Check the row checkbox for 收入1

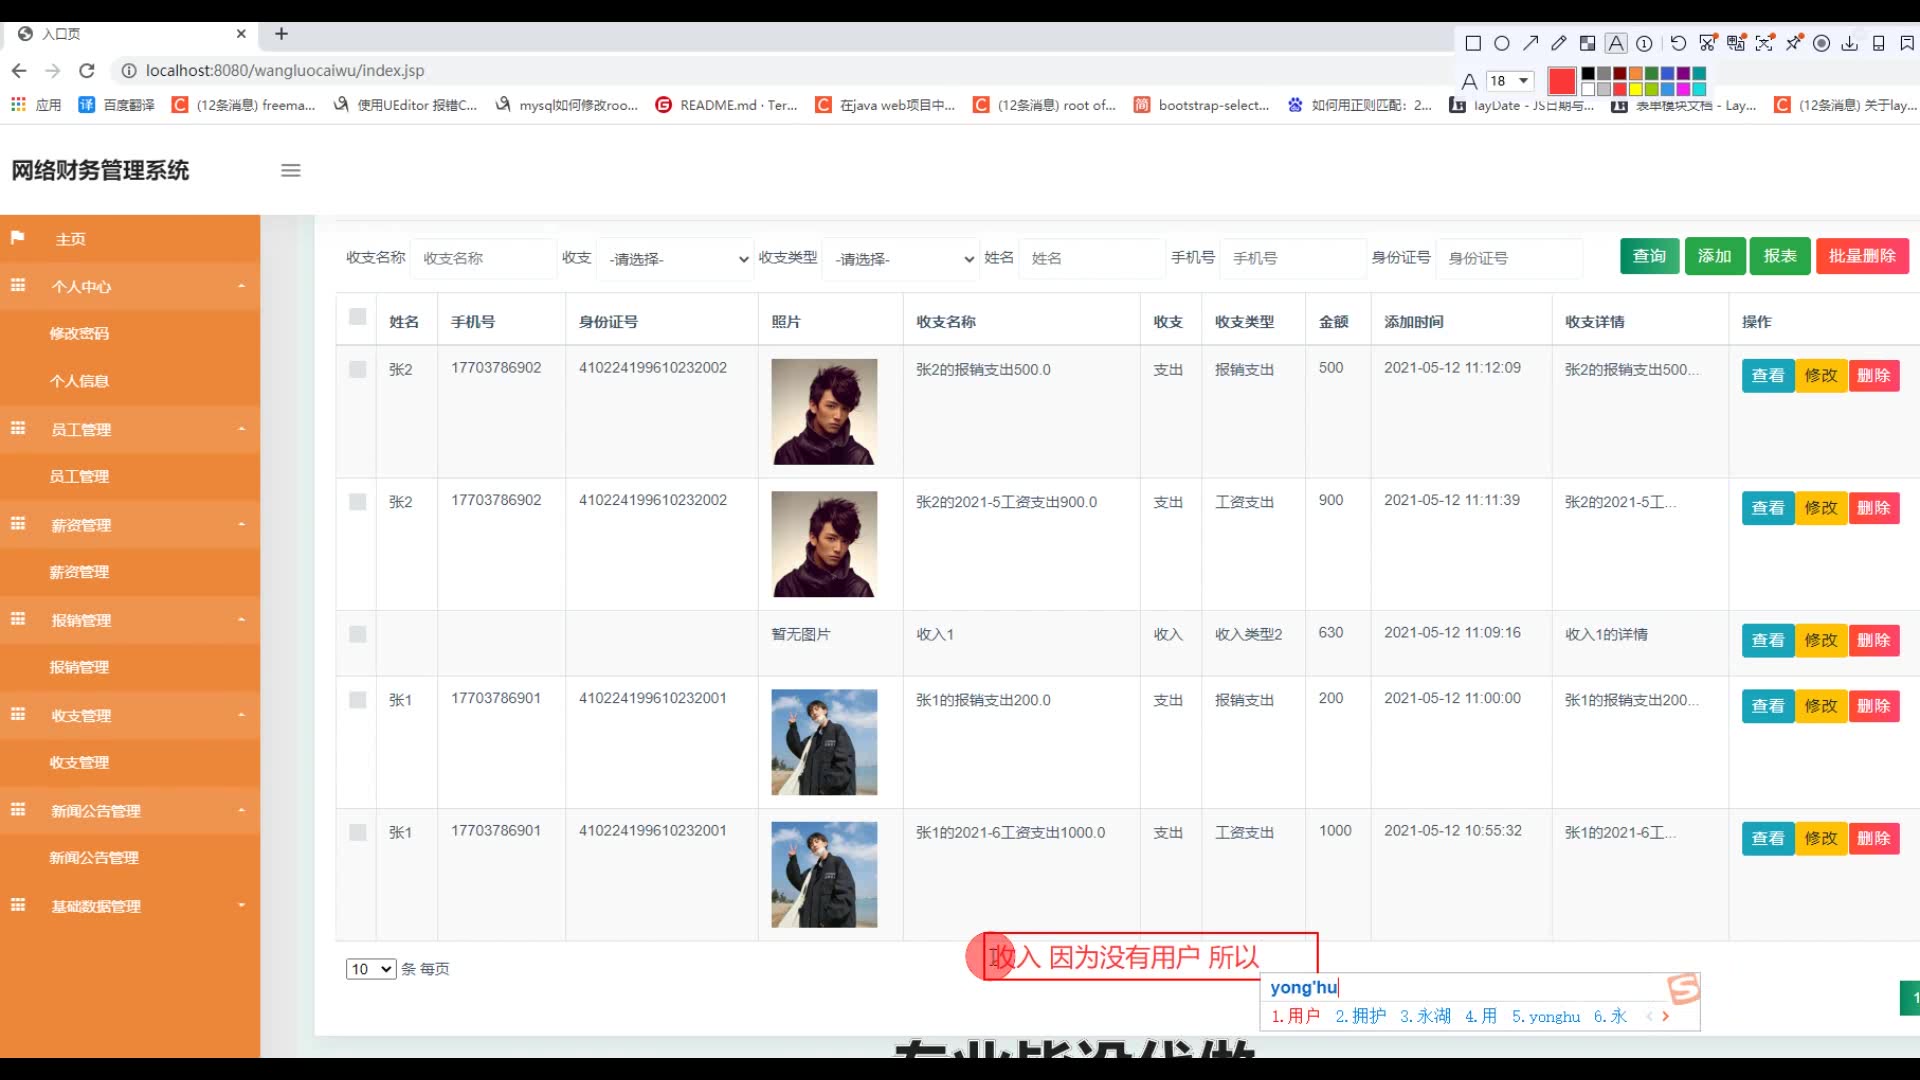point(357,634)
